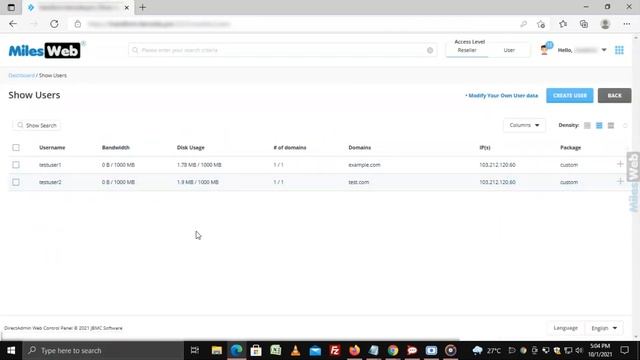This screenshot has width=640, height=360.
Task: Open browser collections icon
Action: pyautogui.click(x=584, y=24)
